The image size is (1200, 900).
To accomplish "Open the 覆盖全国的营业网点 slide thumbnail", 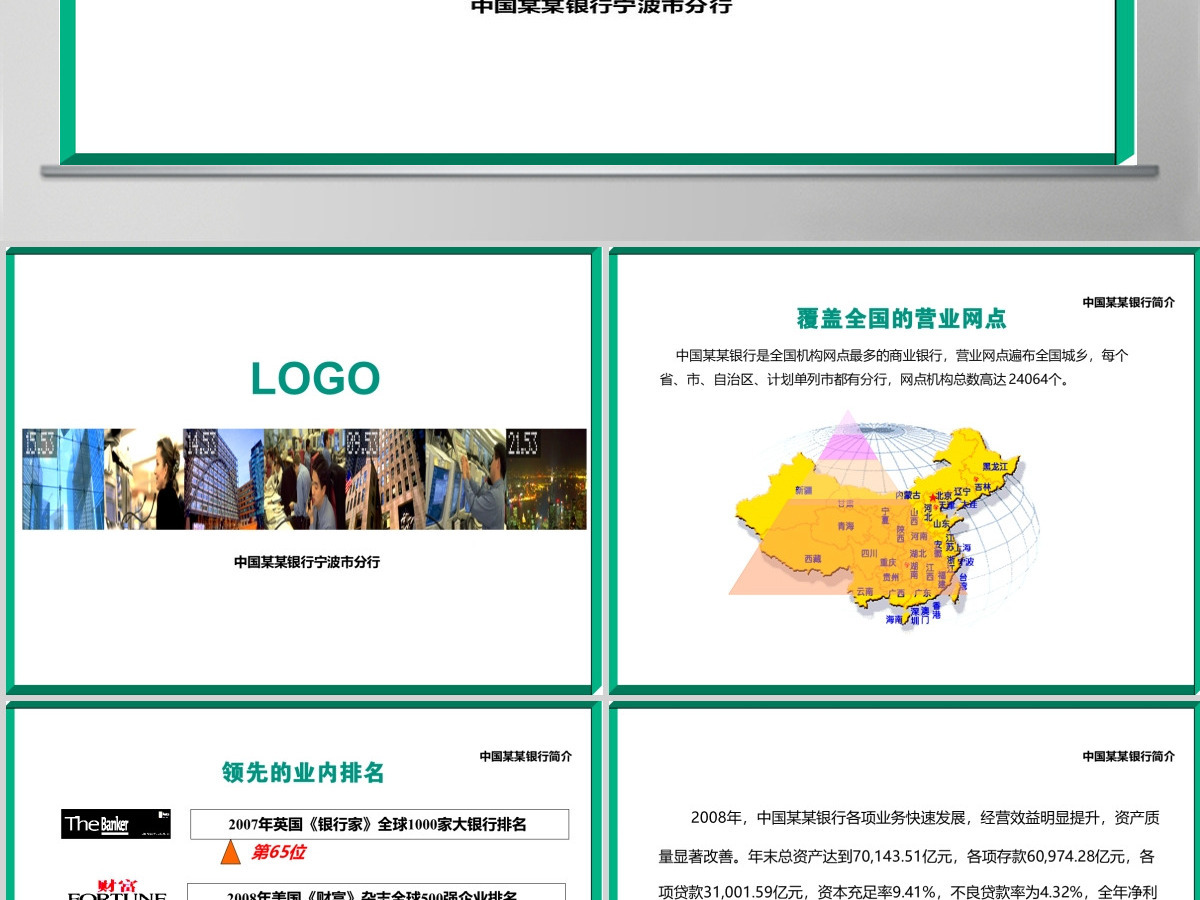I will 904,470.
